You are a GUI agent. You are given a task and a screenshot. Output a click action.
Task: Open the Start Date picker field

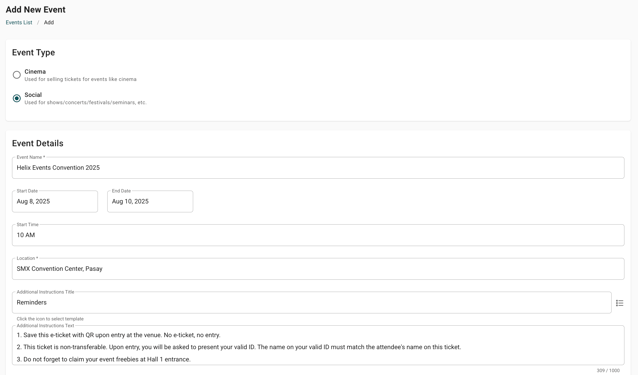tap(55, 201)
